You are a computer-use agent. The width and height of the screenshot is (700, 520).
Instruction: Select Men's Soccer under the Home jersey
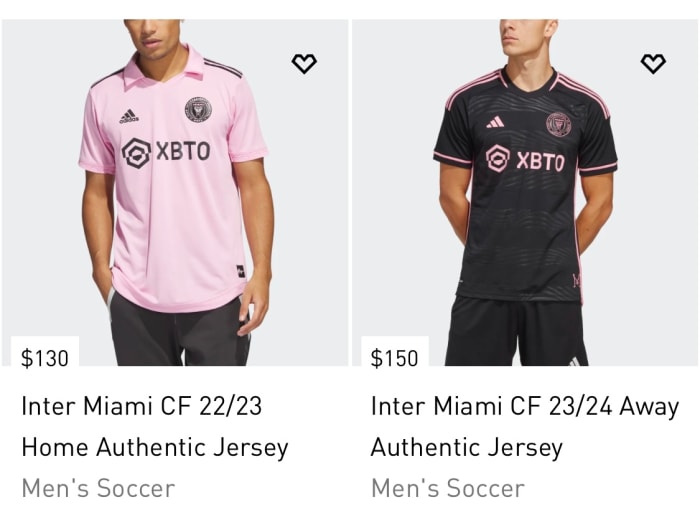point(98,488)
